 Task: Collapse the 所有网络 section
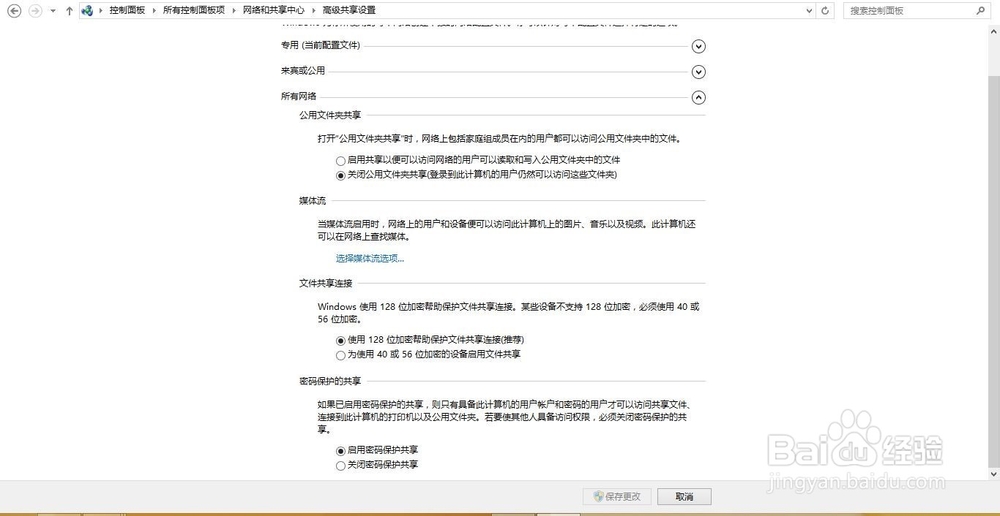point(699,98)
